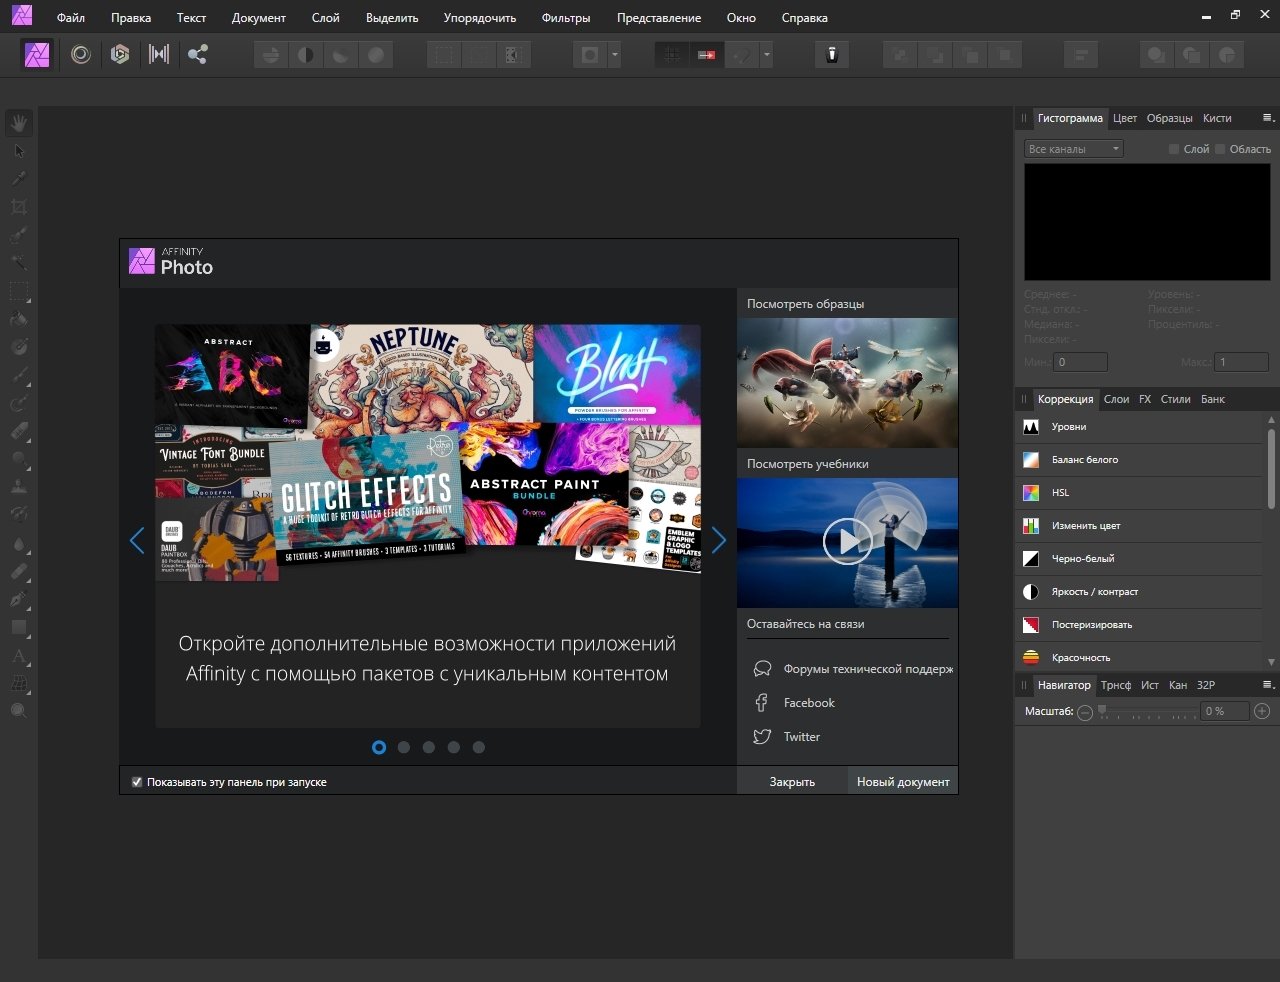Select the second carousel dot

(x=404, y=747)
